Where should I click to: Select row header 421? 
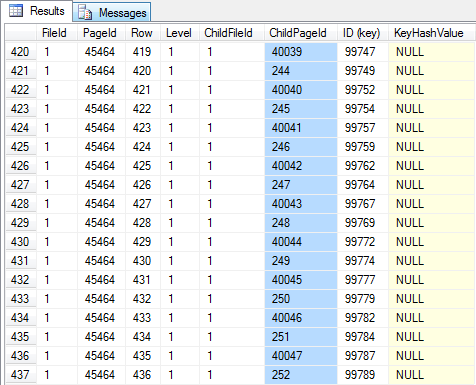(x=21, y=71)
